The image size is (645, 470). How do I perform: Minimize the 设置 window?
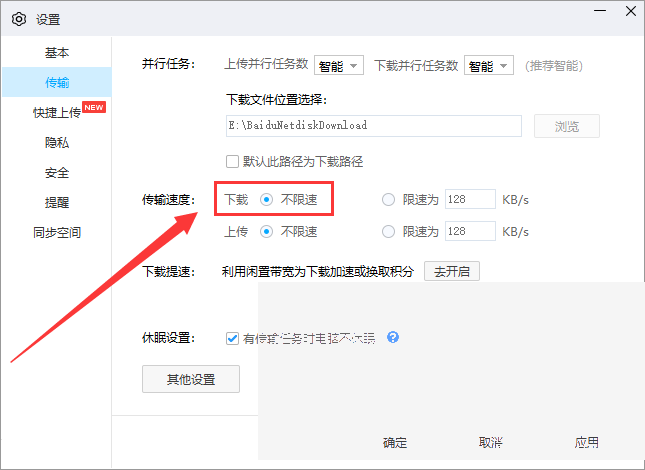(x=600, y=11)
